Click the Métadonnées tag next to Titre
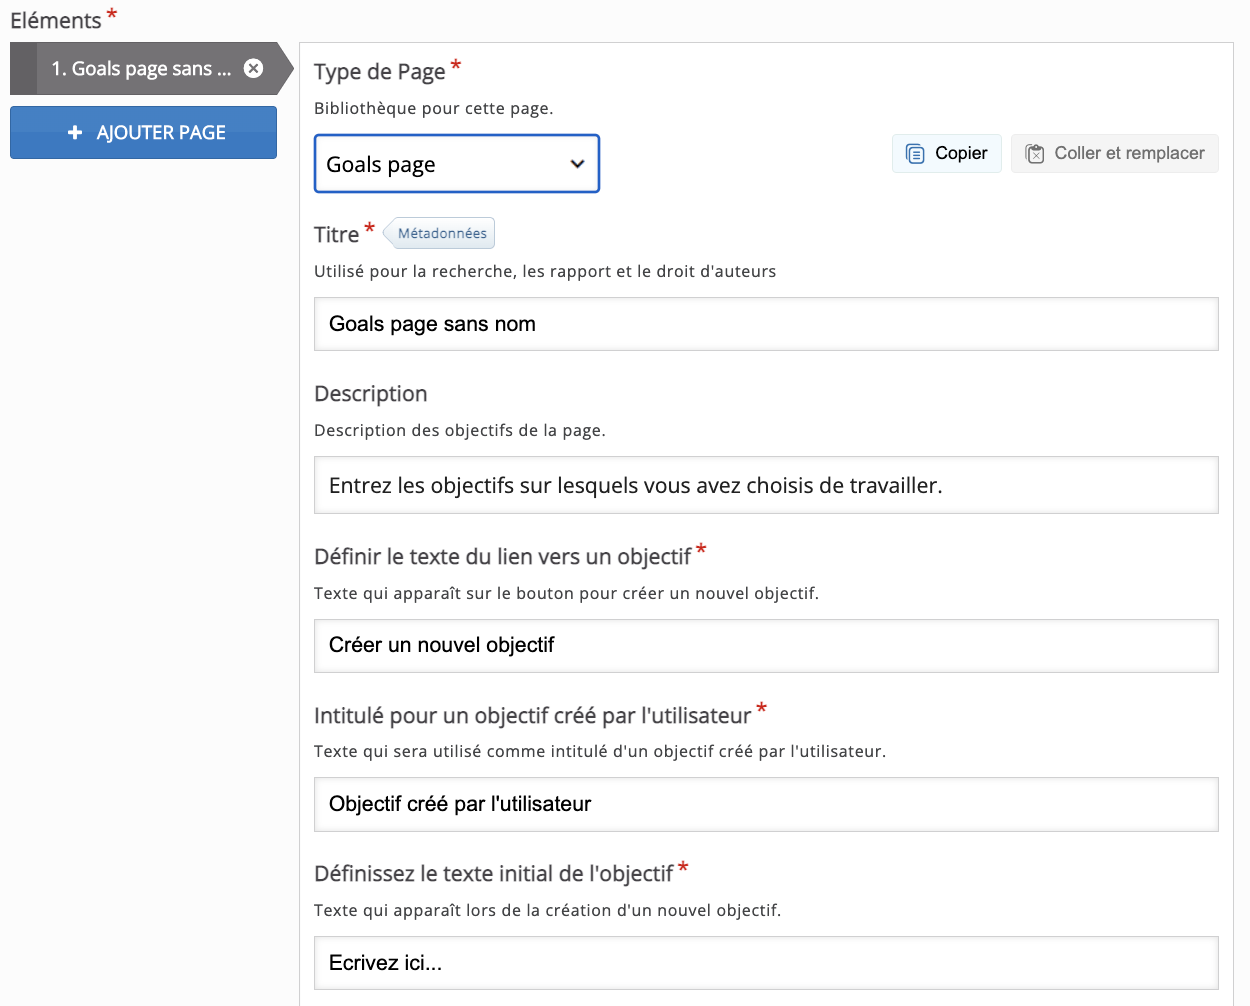Screen dimensions: 1250x1006 (x=441, y=233)
